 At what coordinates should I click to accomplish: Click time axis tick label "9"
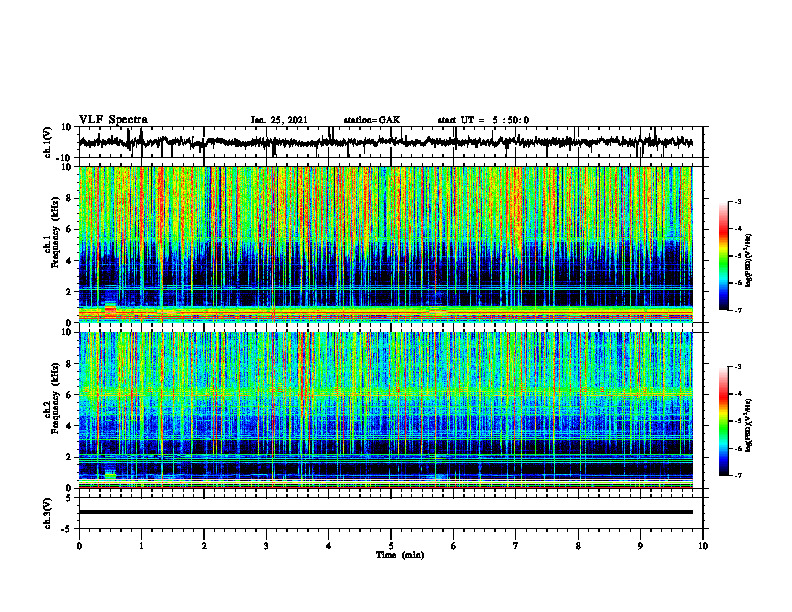640,546
